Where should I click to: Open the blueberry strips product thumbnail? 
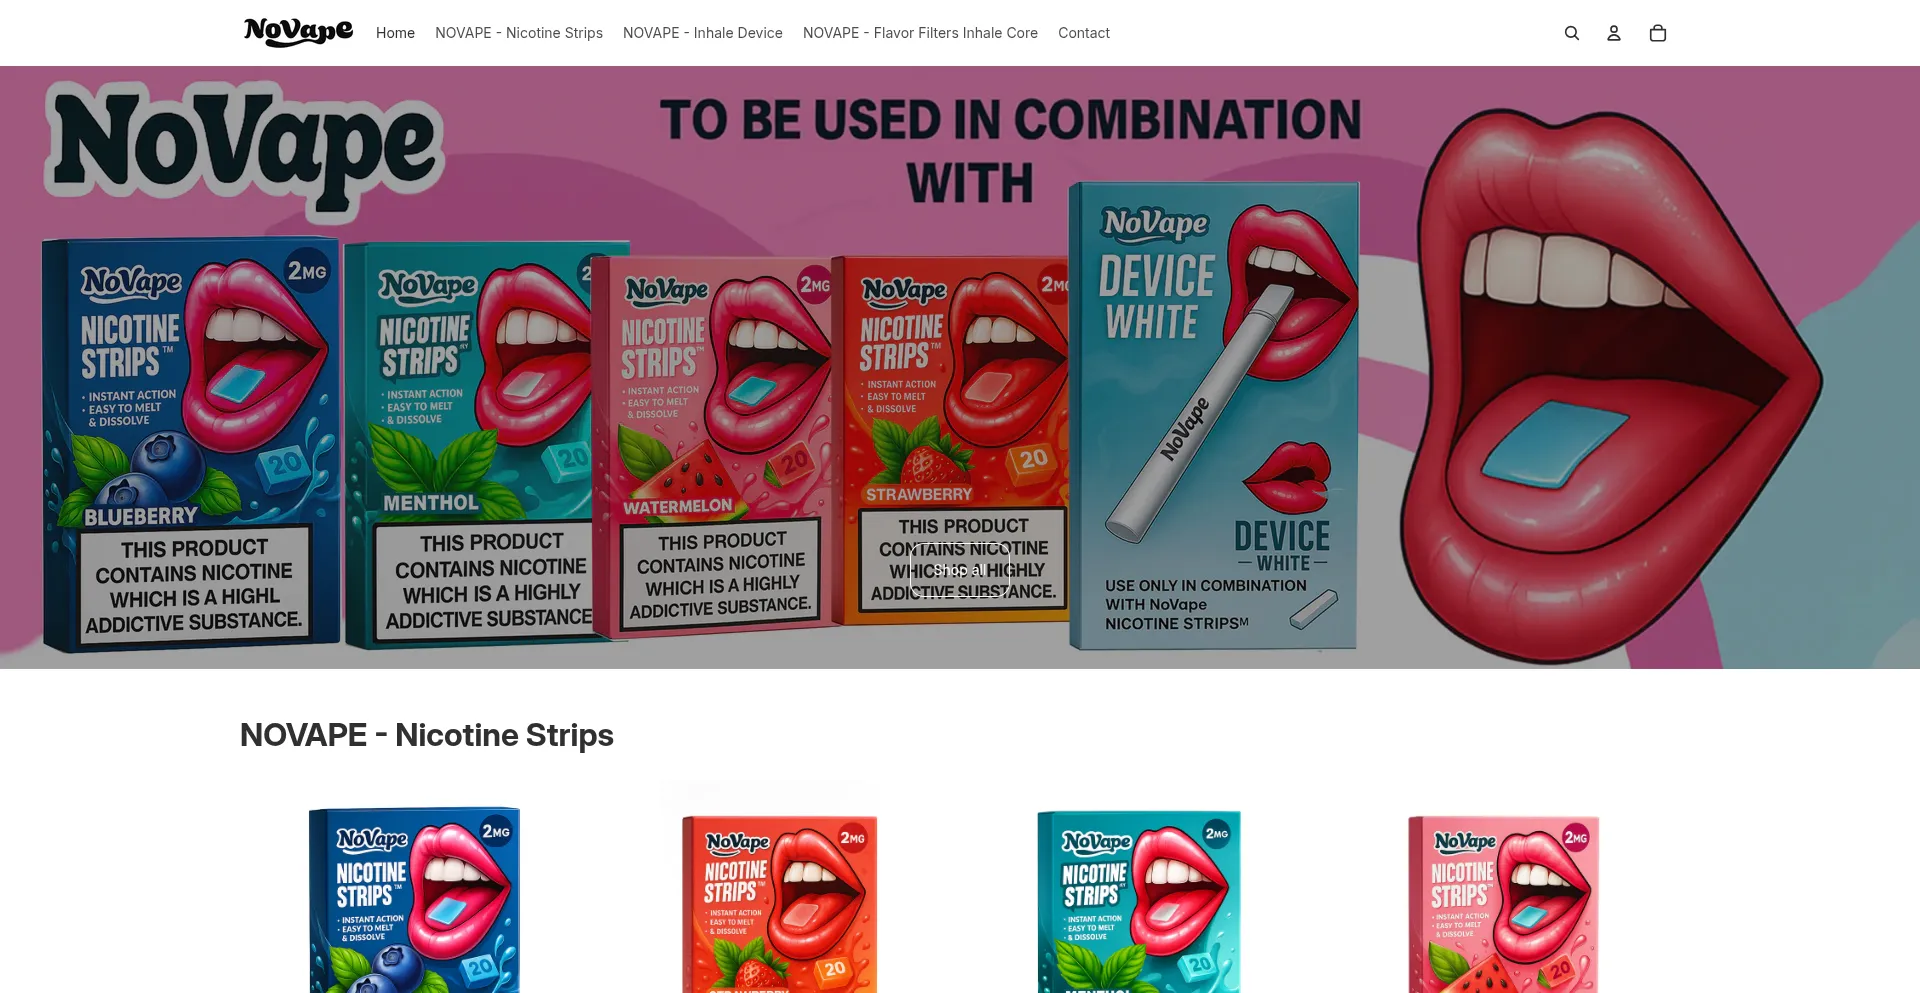[414, 900]
